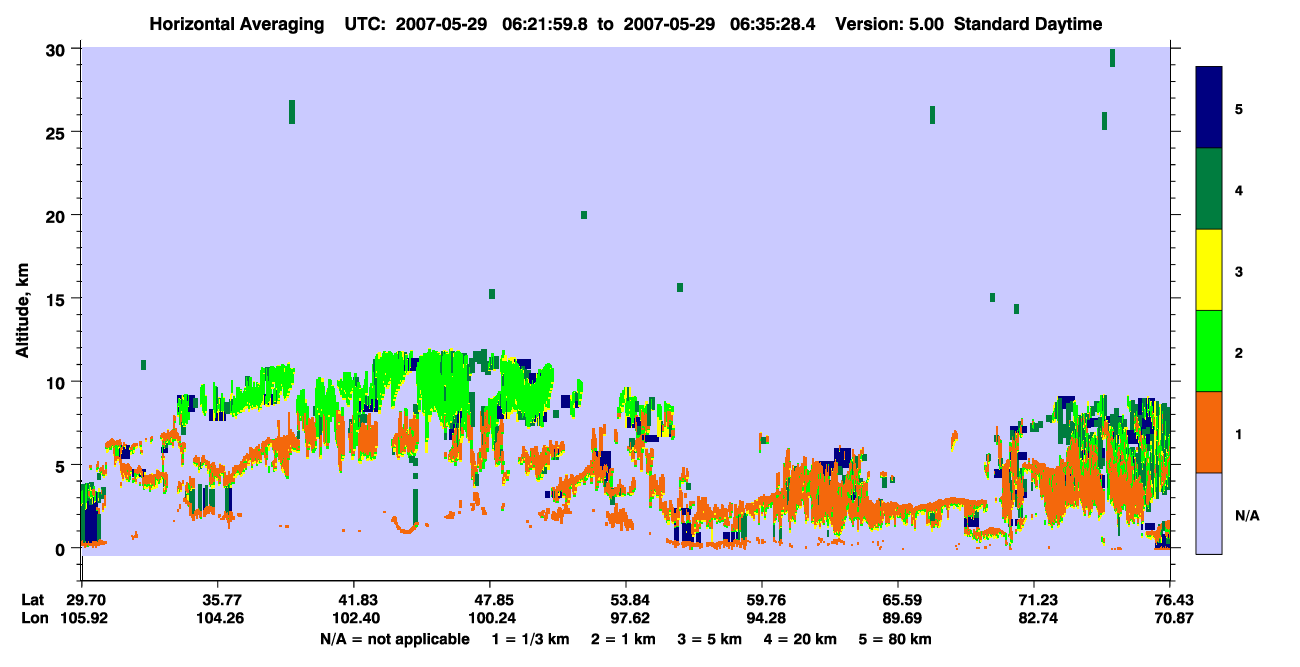Click 'Version: 5.00' in the title
The image size is (1300, 667).
tap(888, 24)
